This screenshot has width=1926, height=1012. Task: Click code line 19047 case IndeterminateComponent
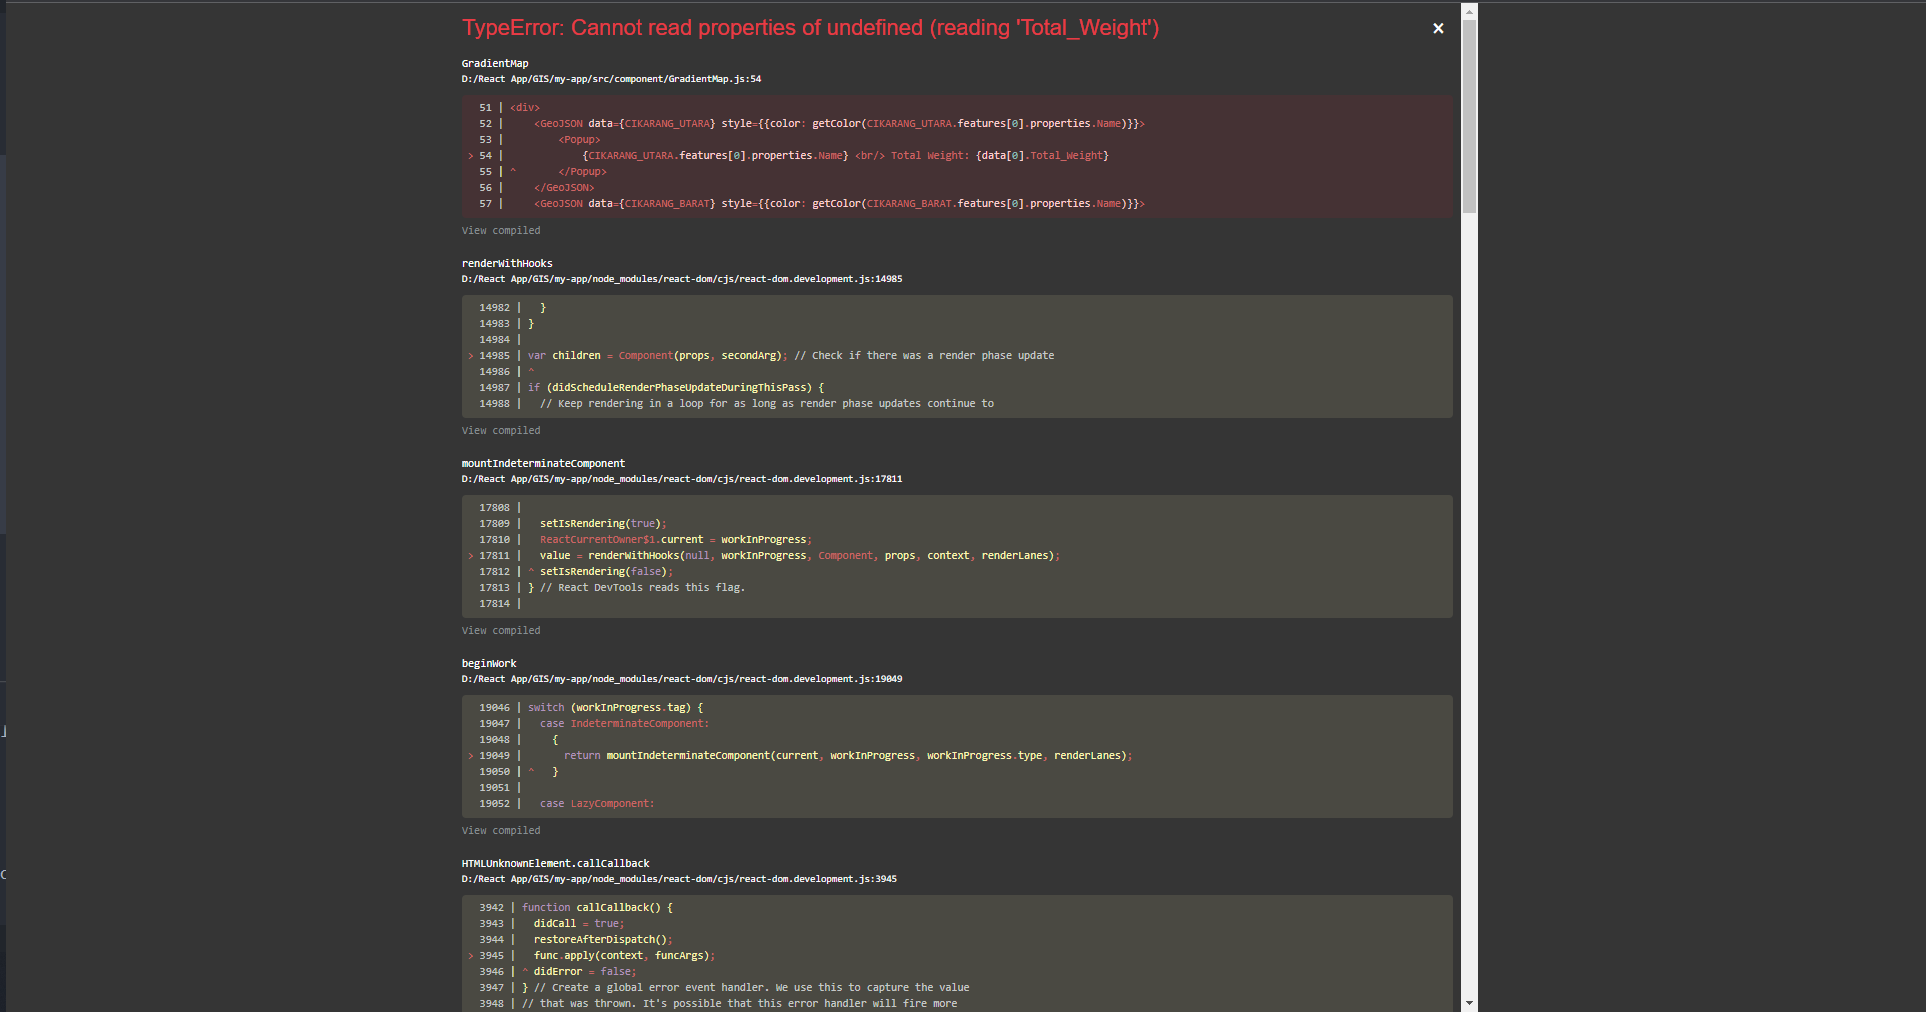click(x=594, y=724)
